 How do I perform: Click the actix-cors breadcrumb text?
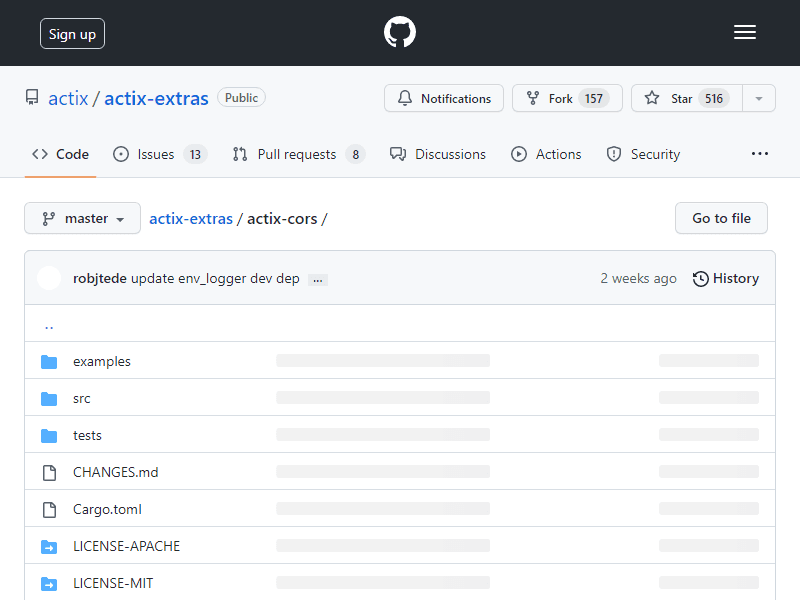point(282,219)
